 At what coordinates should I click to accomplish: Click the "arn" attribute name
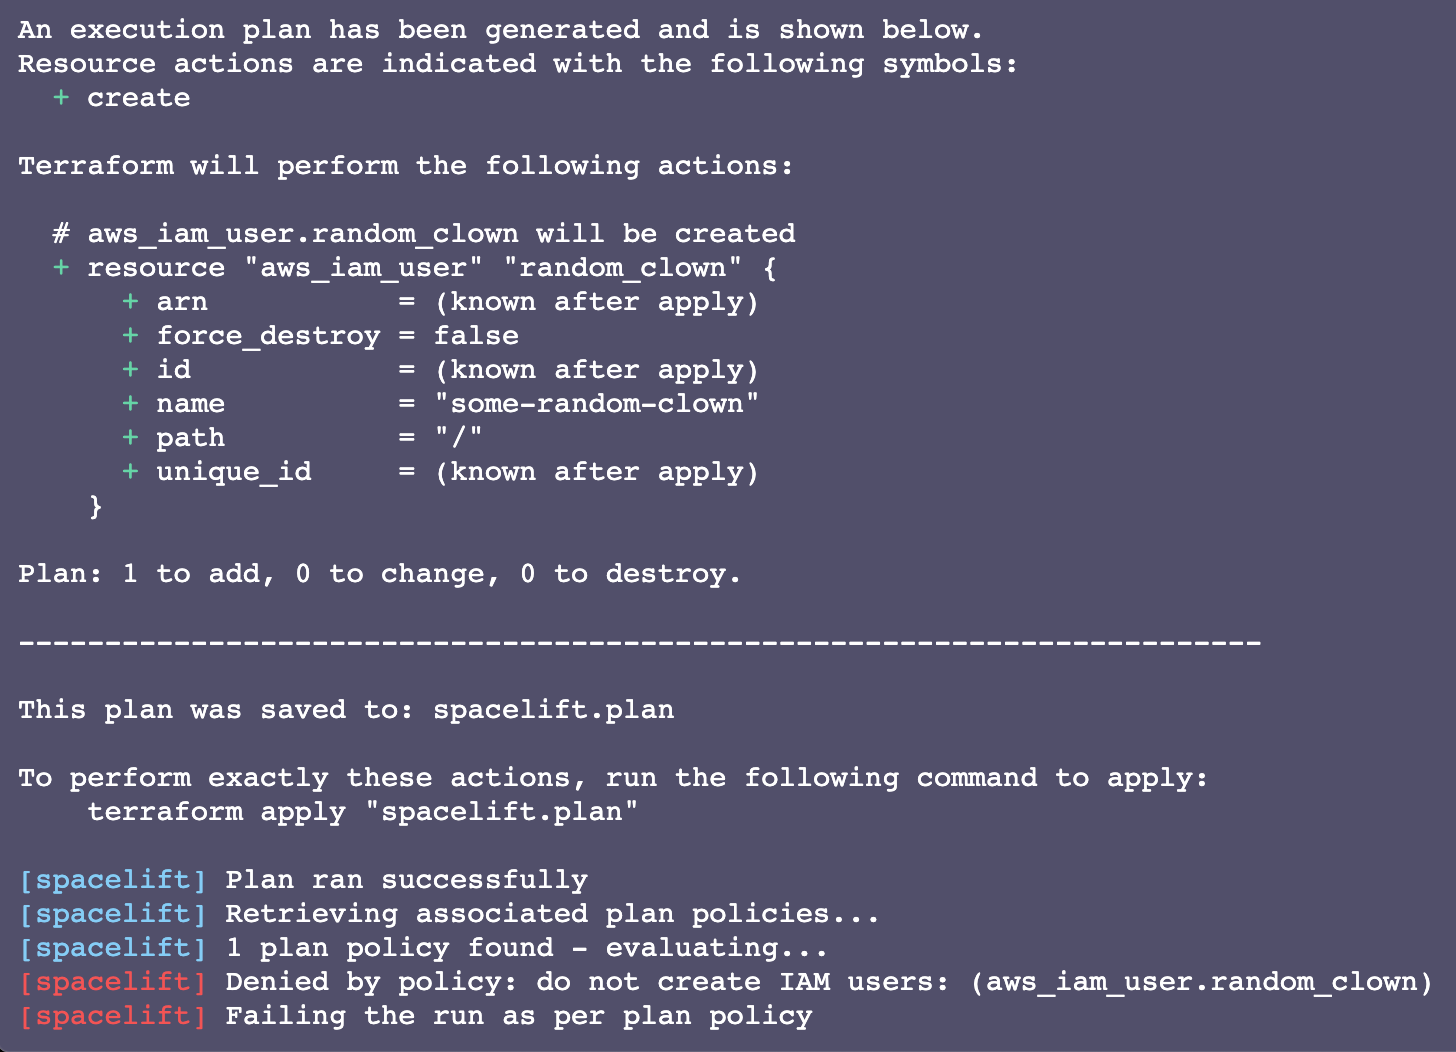pyautogui.click(x=182, y=302)
